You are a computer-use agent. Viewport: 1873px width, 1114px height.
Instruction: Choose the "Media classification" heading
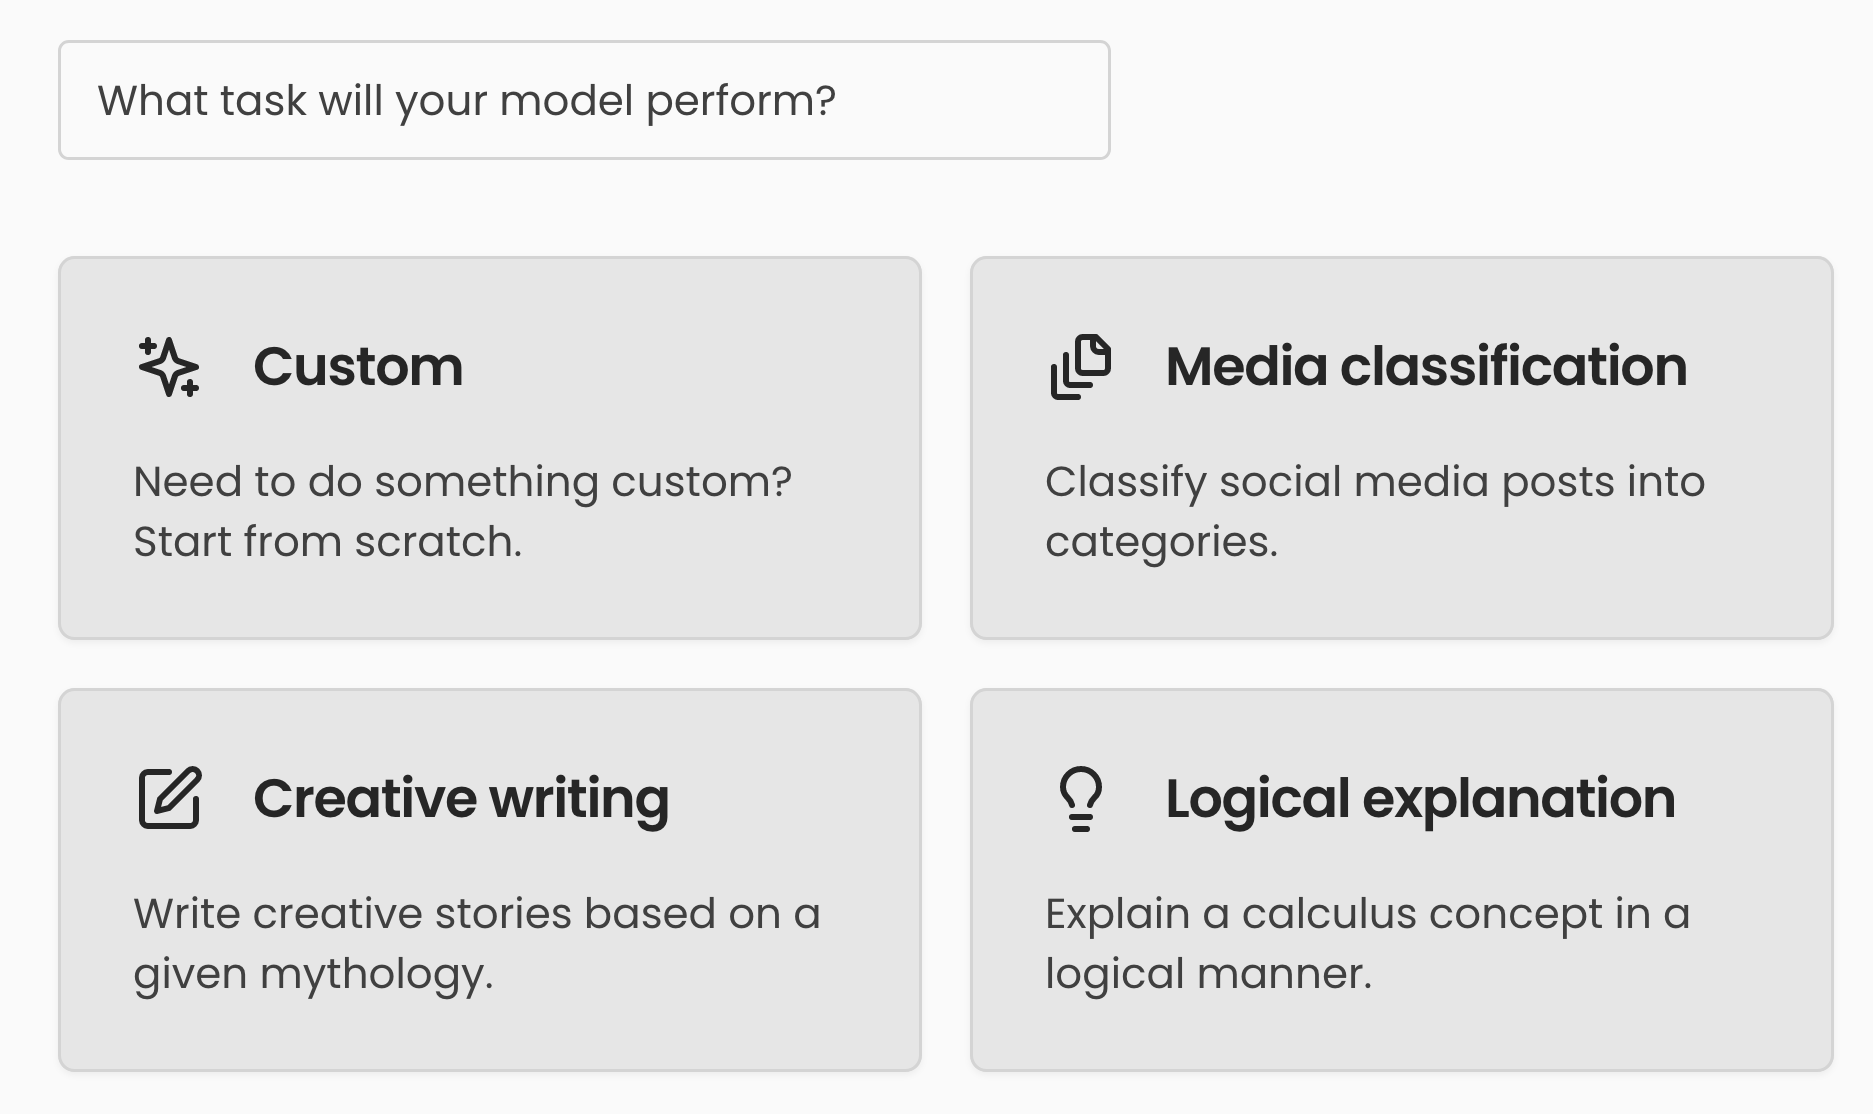point(1426,367)
